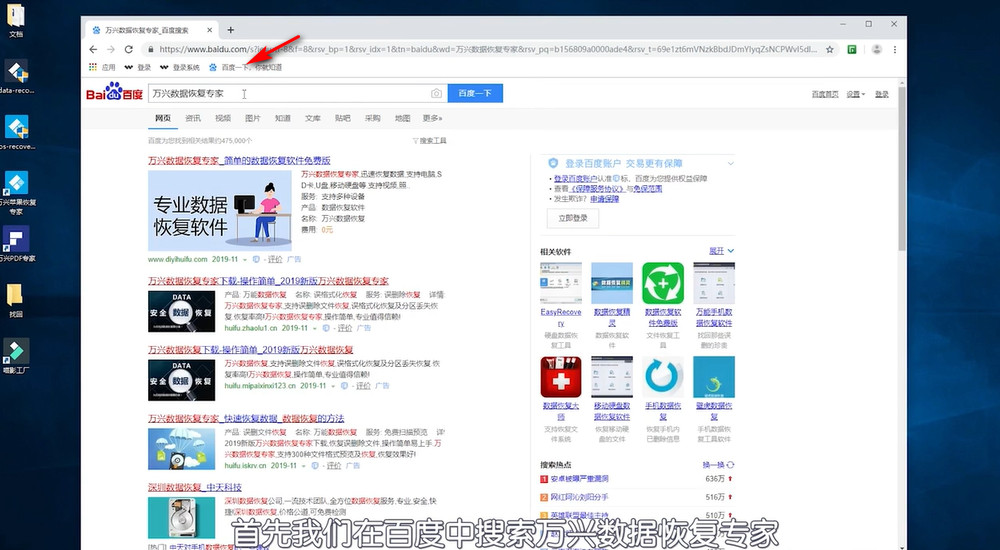This screenshot has width=1000, height=550.
Task: Click the 壁虎数据恢复 gecko icon
Action: pos(714,377)
